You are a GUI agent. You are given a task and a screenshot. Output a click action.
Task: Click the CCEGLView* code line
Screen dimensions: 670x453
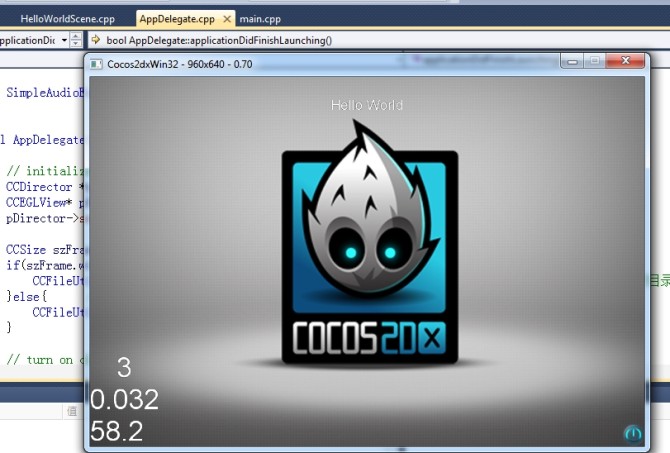pos(45,203)
